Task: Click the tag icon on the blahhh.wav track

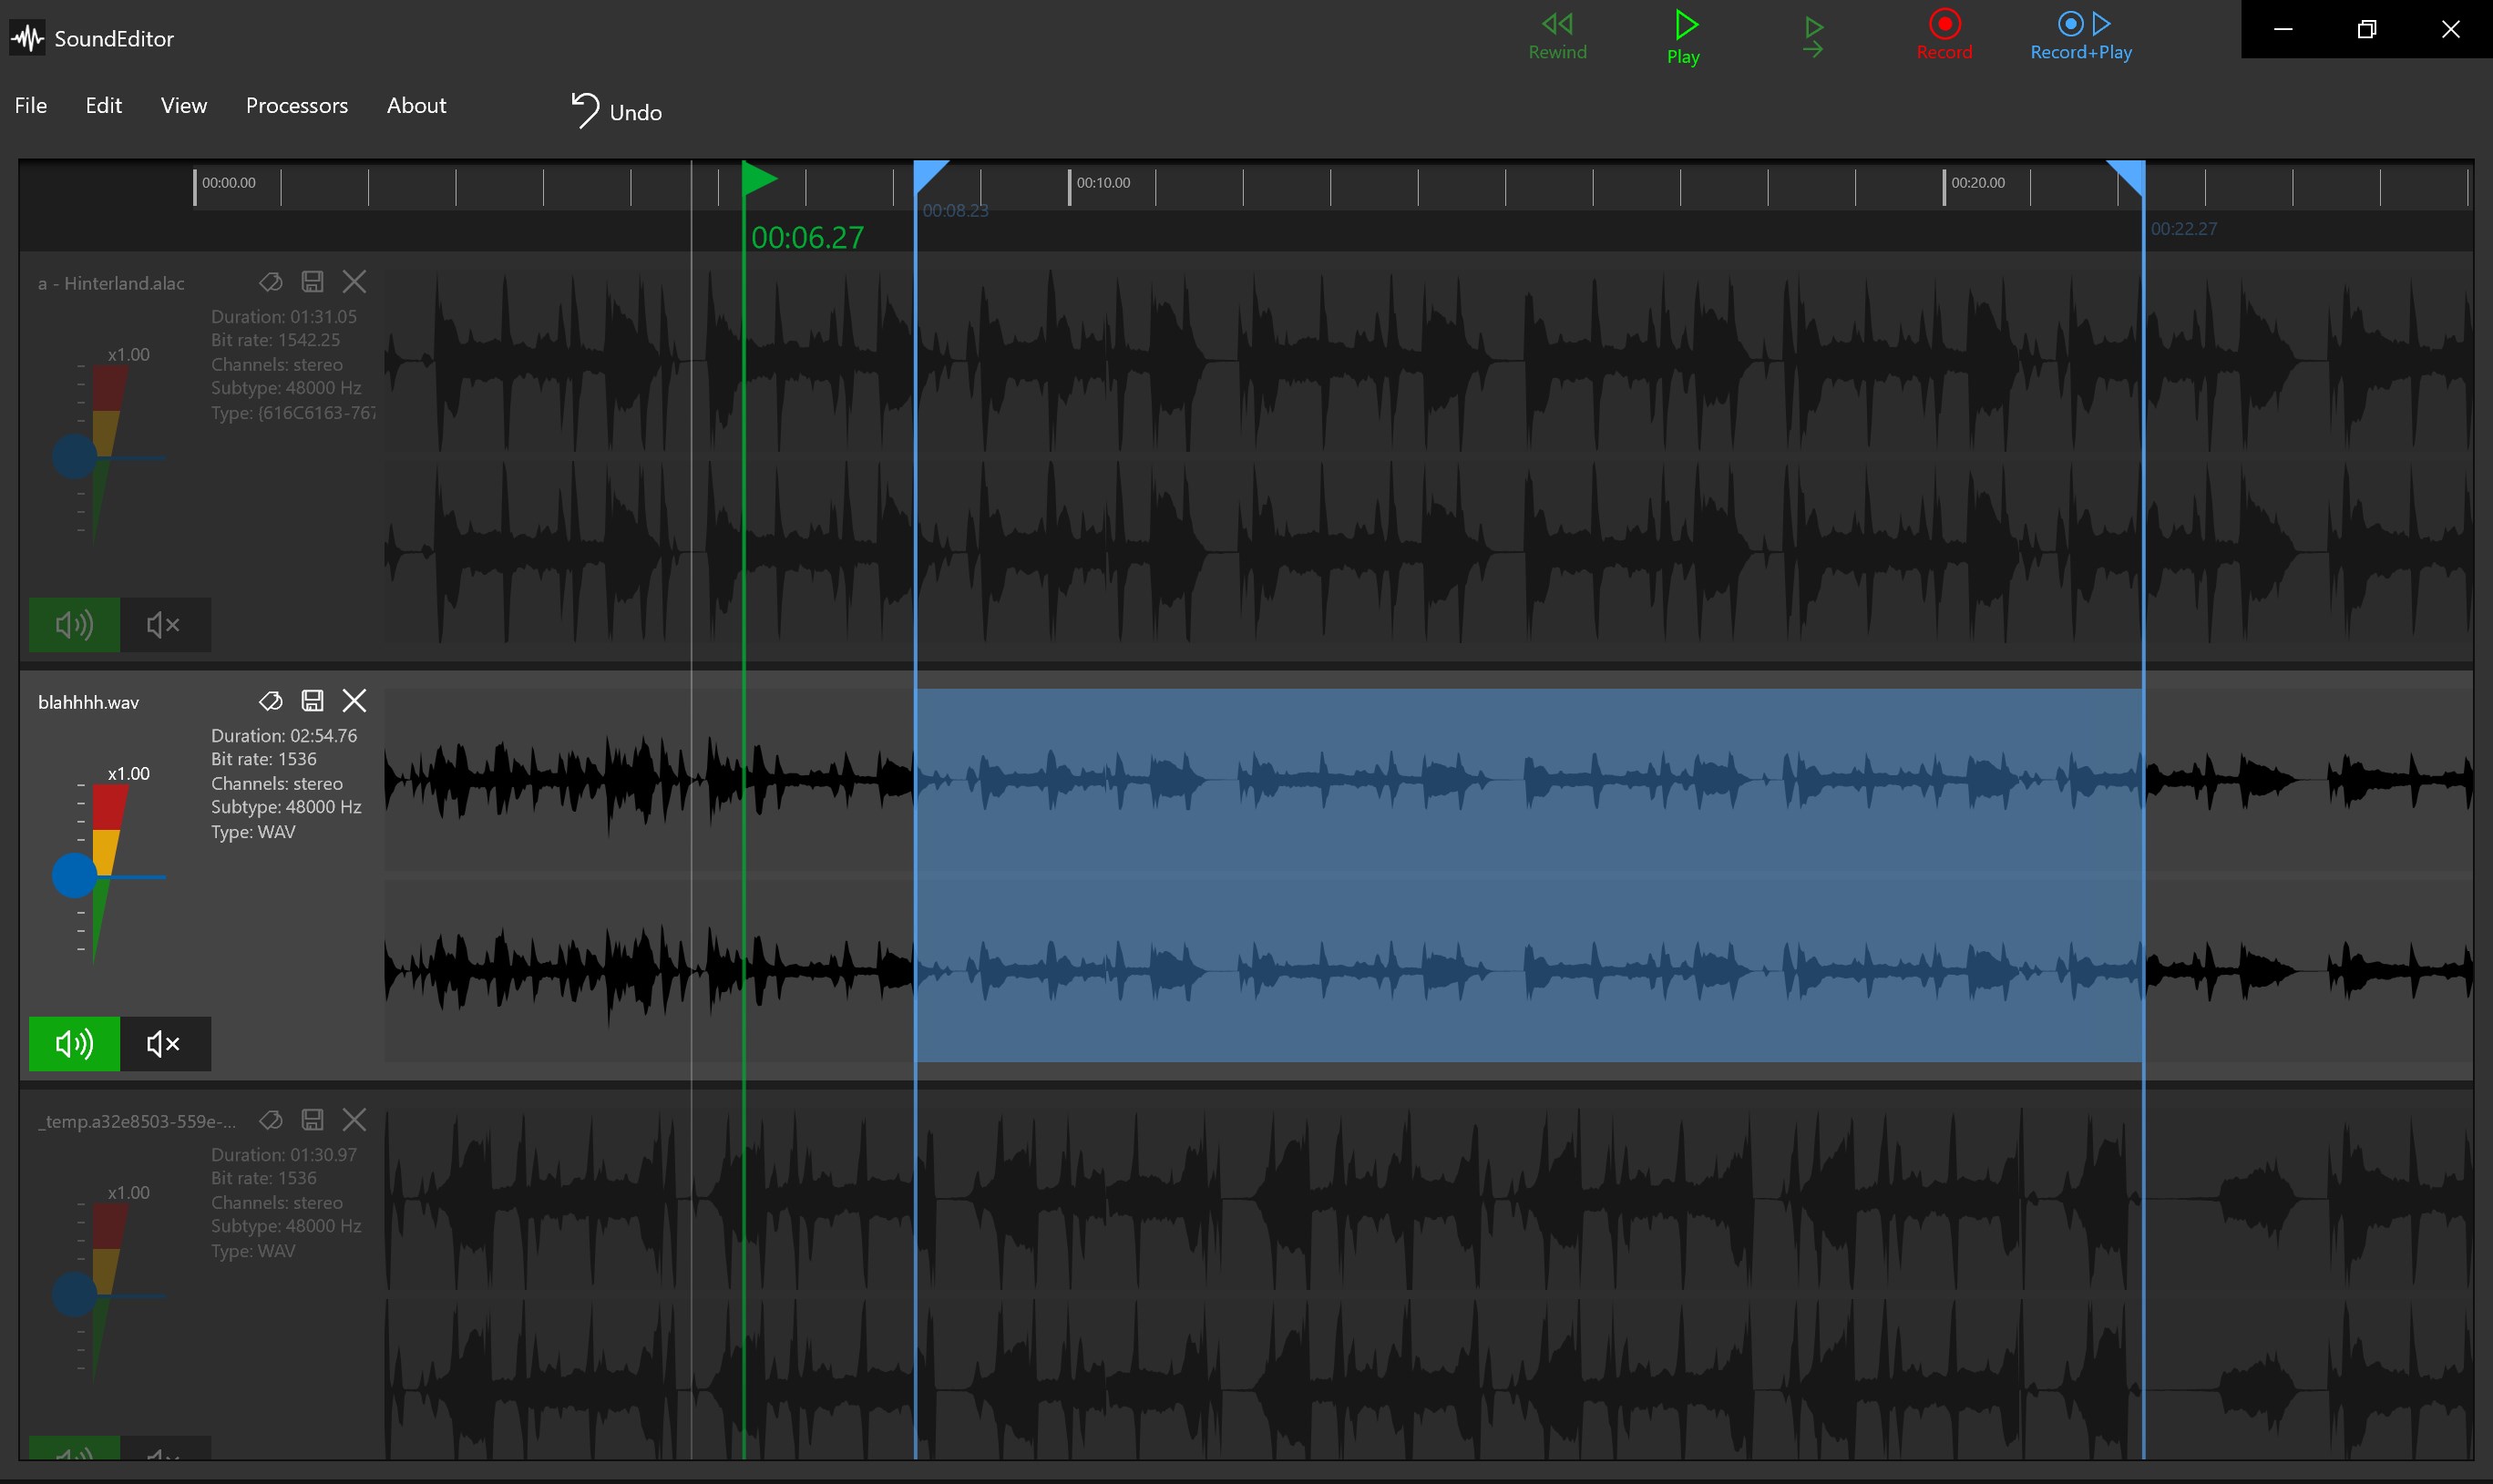Action: point(271,700)
